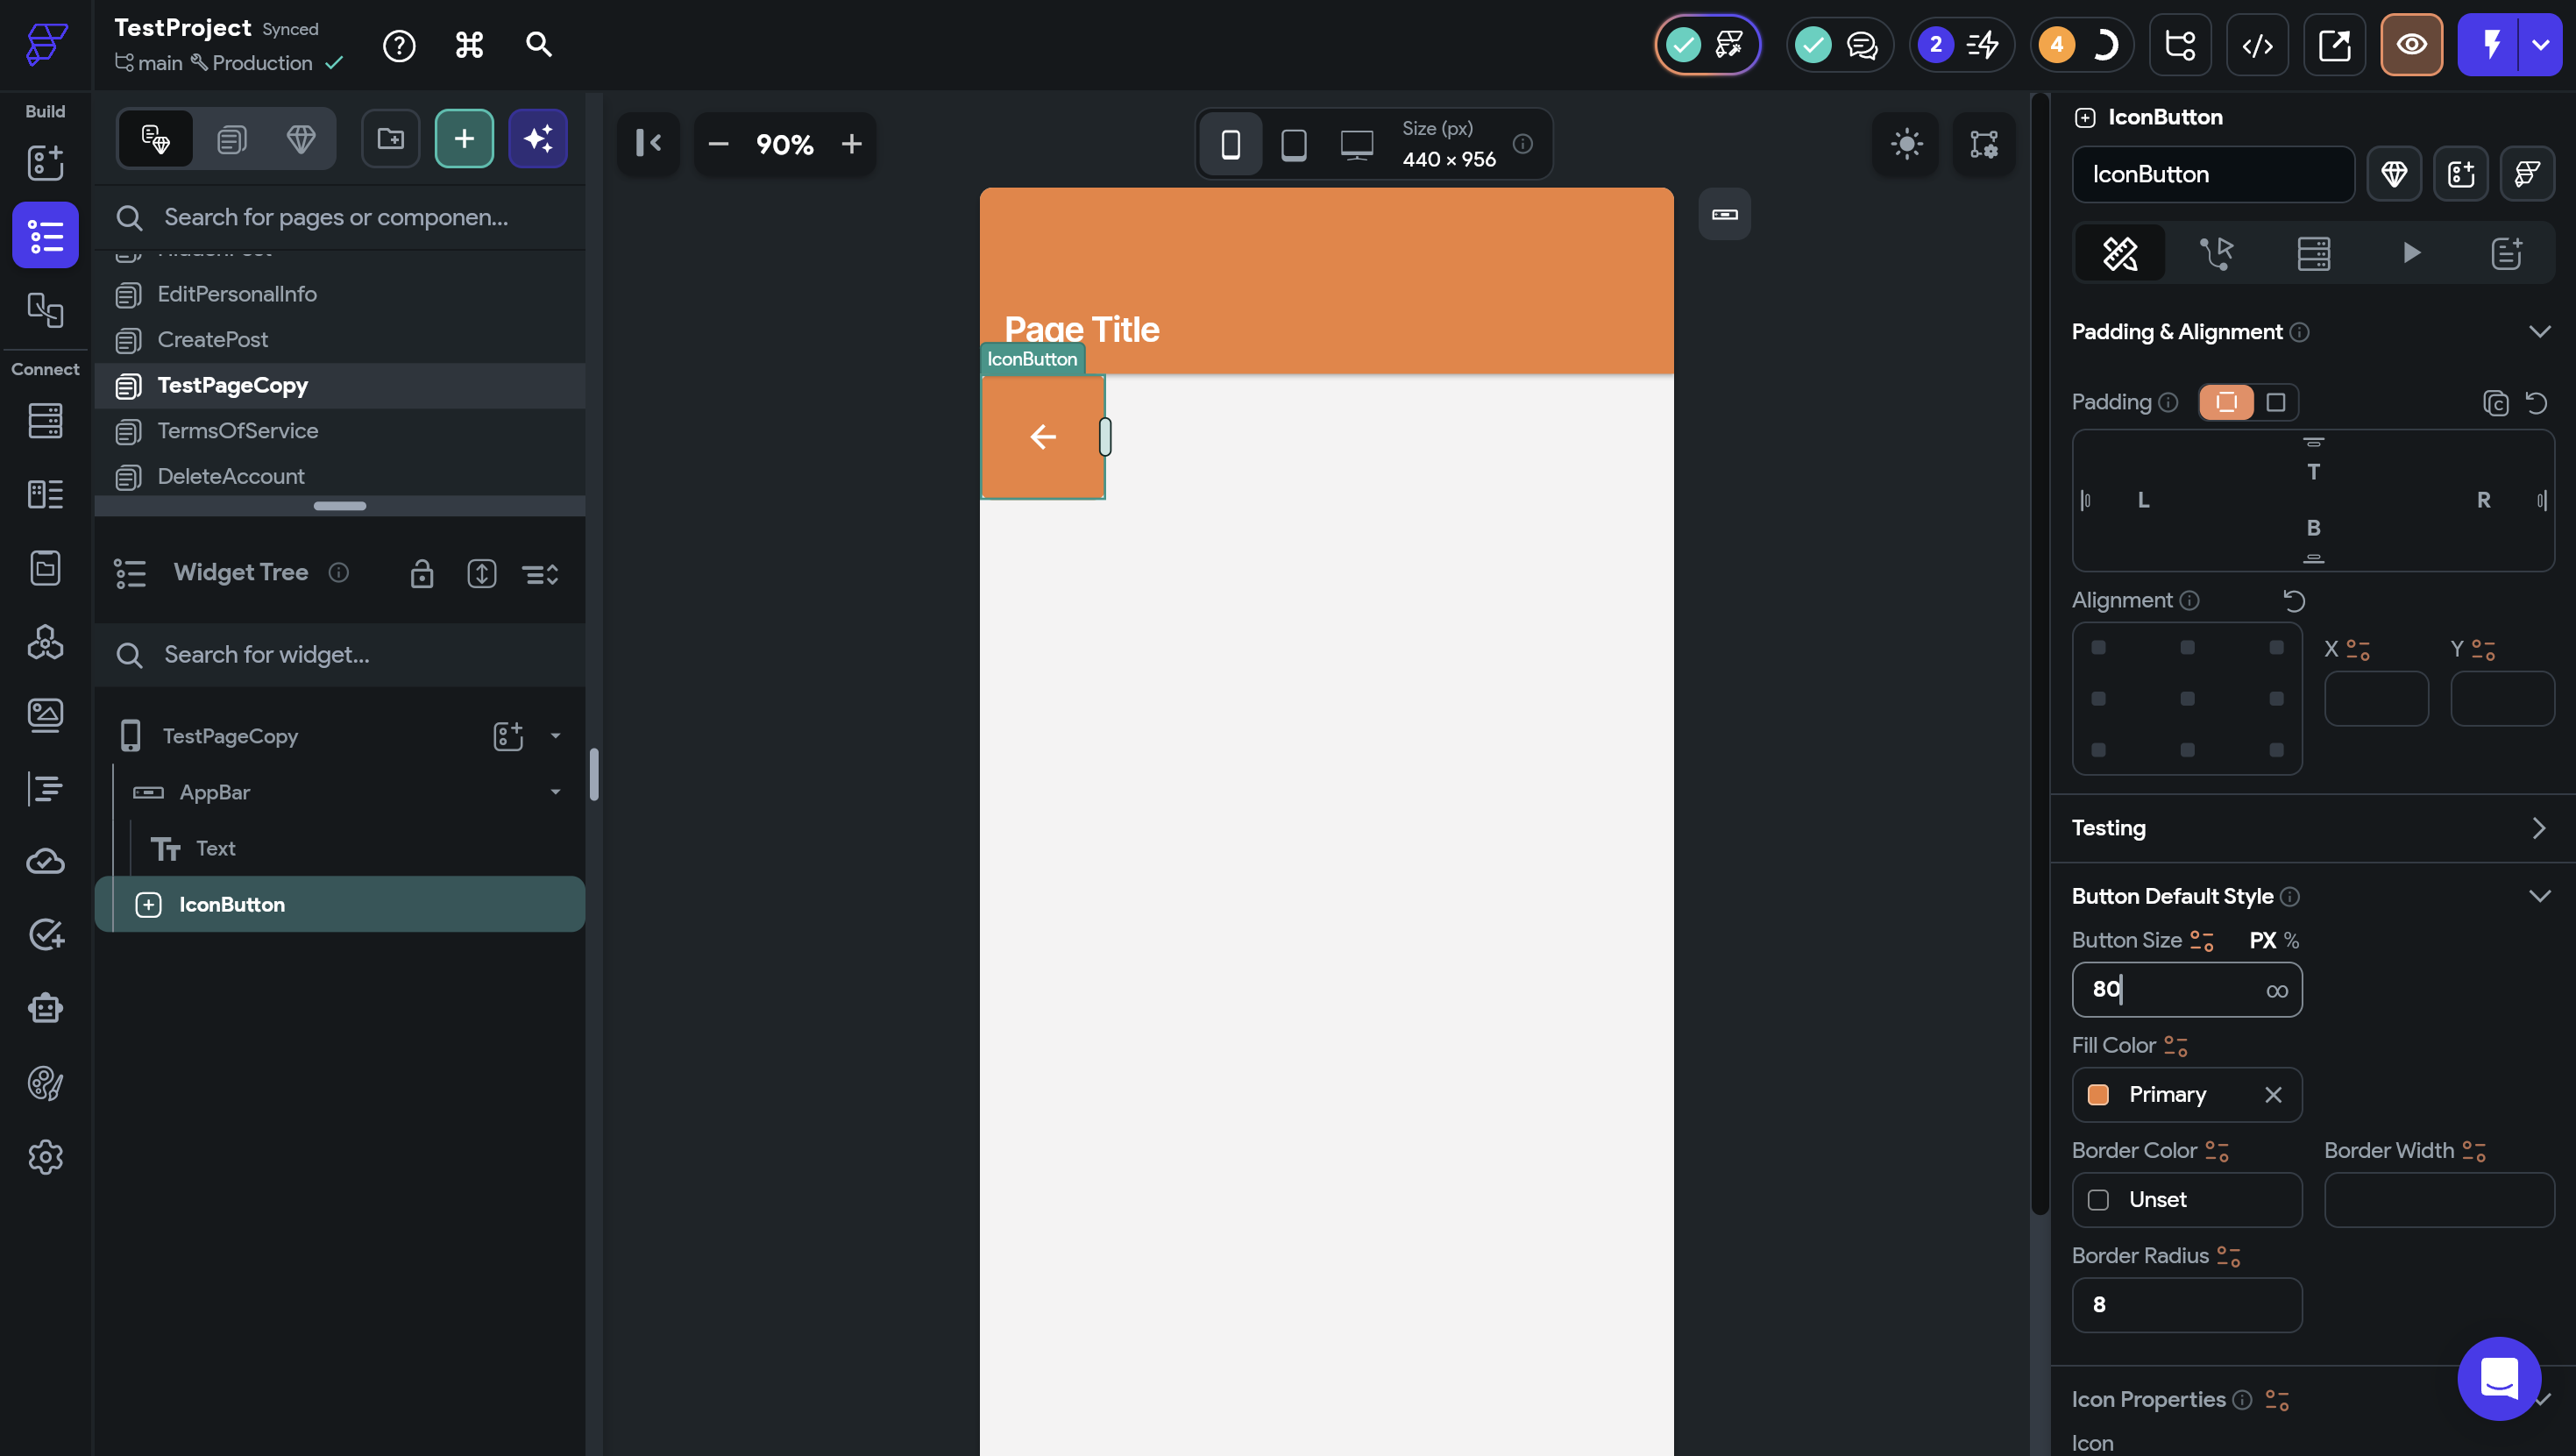
Task: Expand the Testing section
Action: tap(2539, 828)
